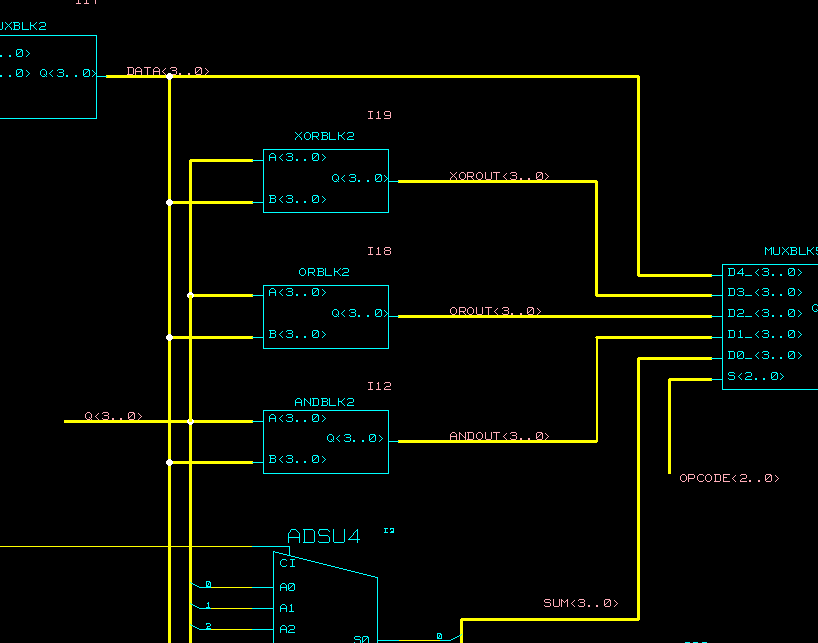The width and height of the screenshot is (818, 643).
Task: Select the SUM<3..0> bus label
Action: coord(580,603)
